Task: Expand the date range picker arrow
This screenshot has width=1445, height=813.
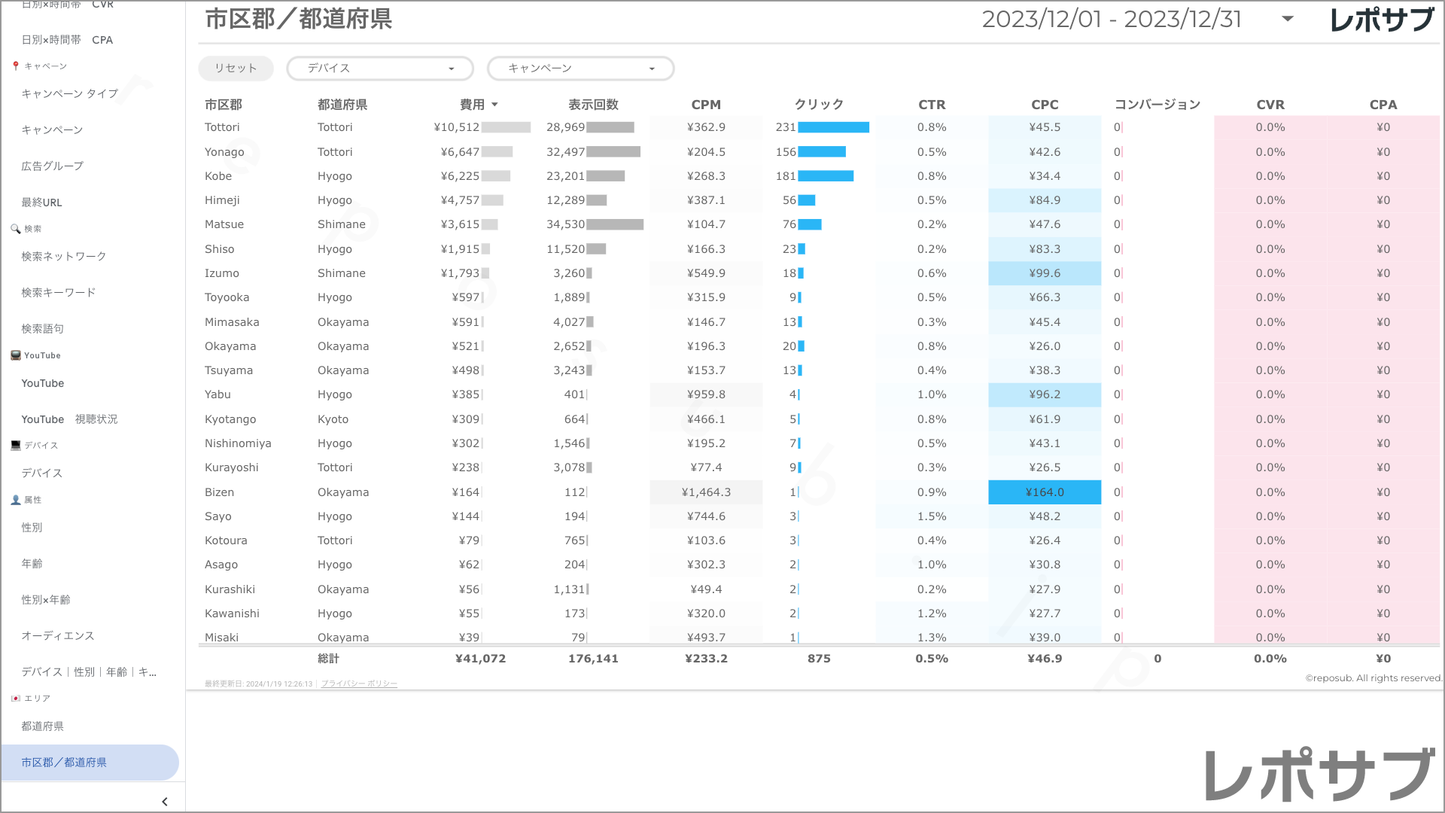Action: (1288, 19)
